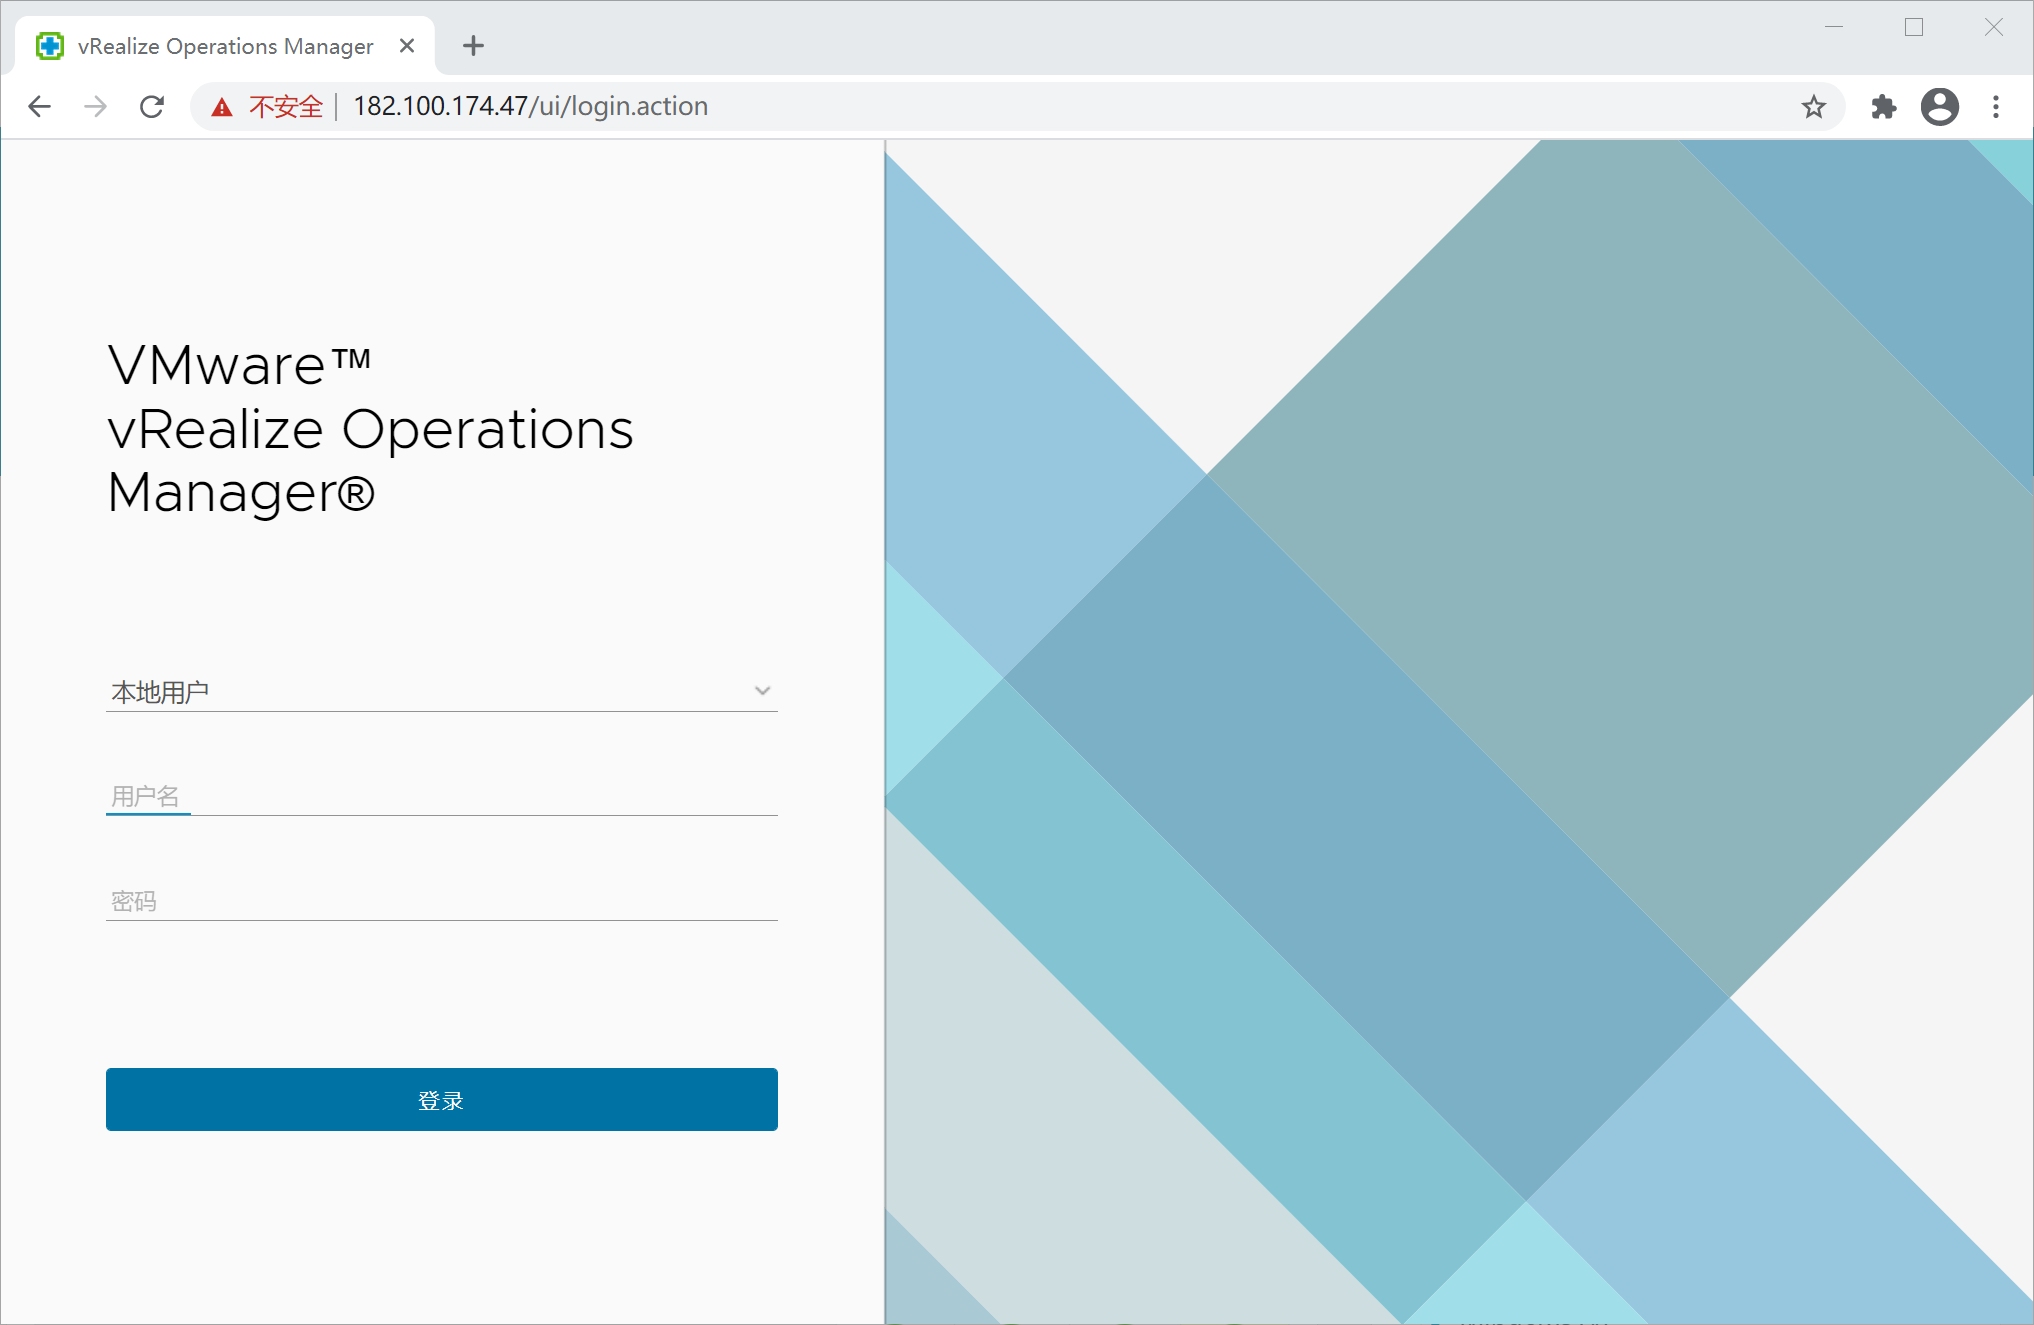Select the vRealize Operations Manager tab
Image resolution: width=2034 pixels, height=1325 pixels.
[225, 46]
